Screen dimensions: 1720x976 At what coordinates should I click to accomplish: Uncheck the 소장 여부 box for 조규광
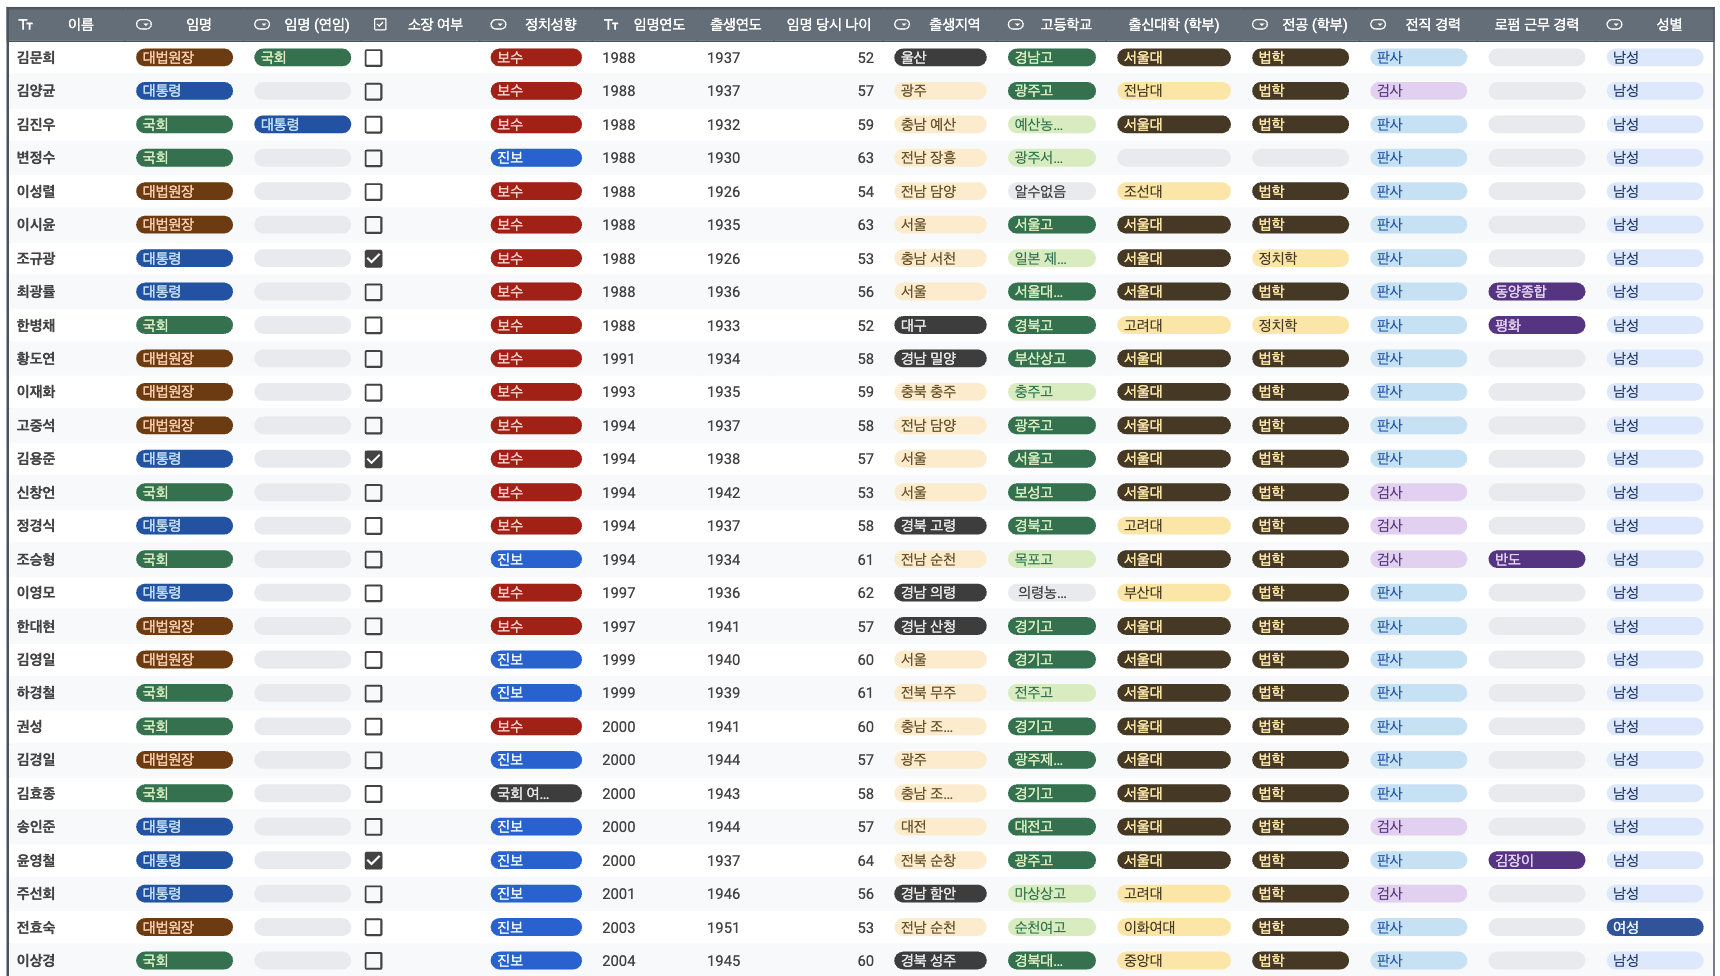[x=373, y=258]
